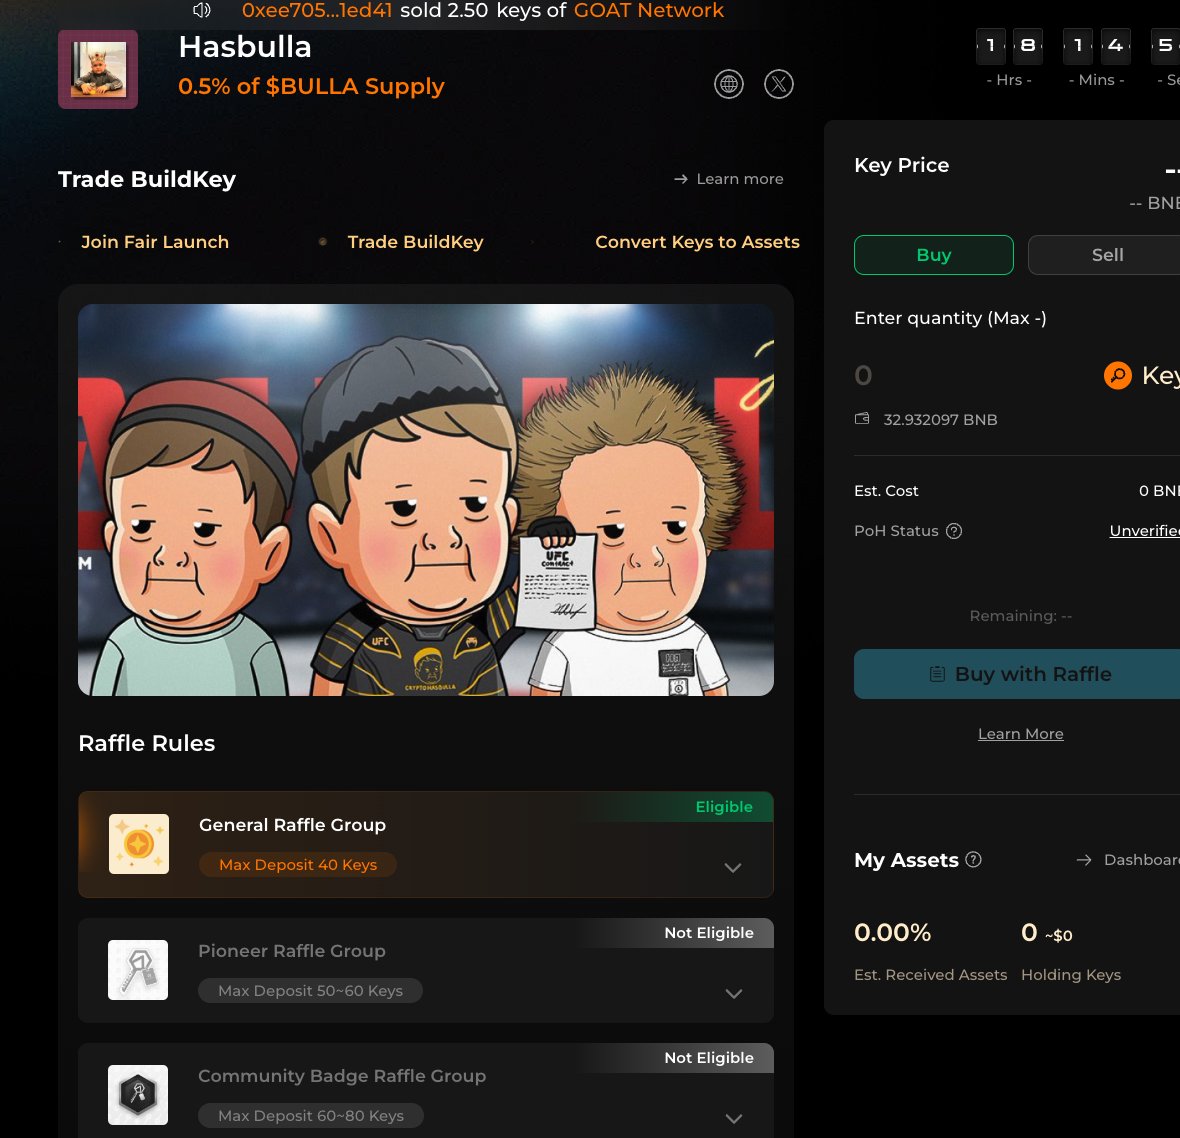Switch to Trade BuildKey step

click(415, 242)
